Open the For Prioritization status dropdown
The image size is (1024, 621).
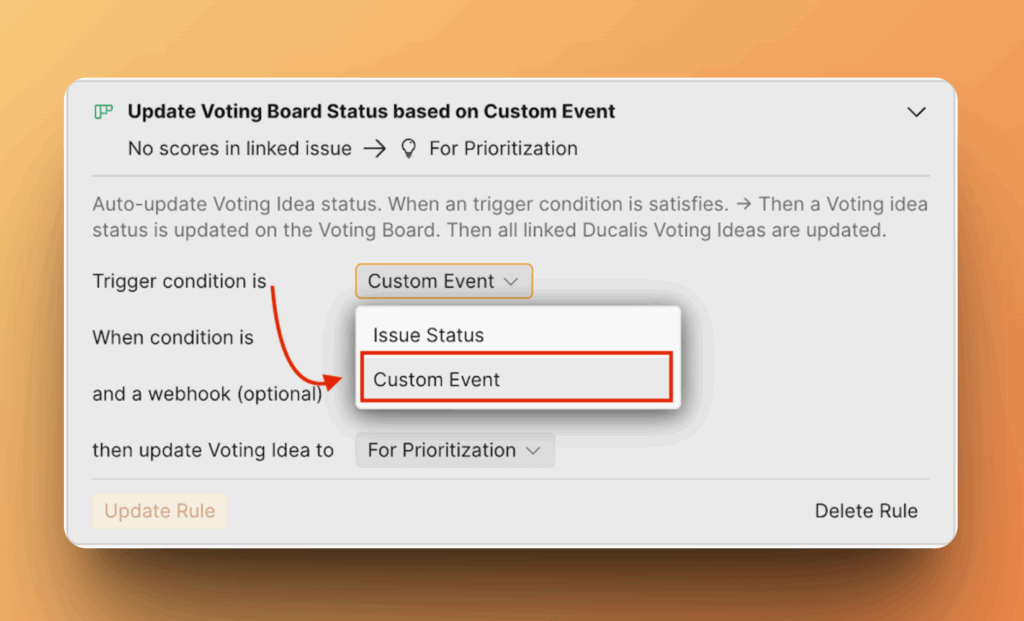tap(455, 450)
